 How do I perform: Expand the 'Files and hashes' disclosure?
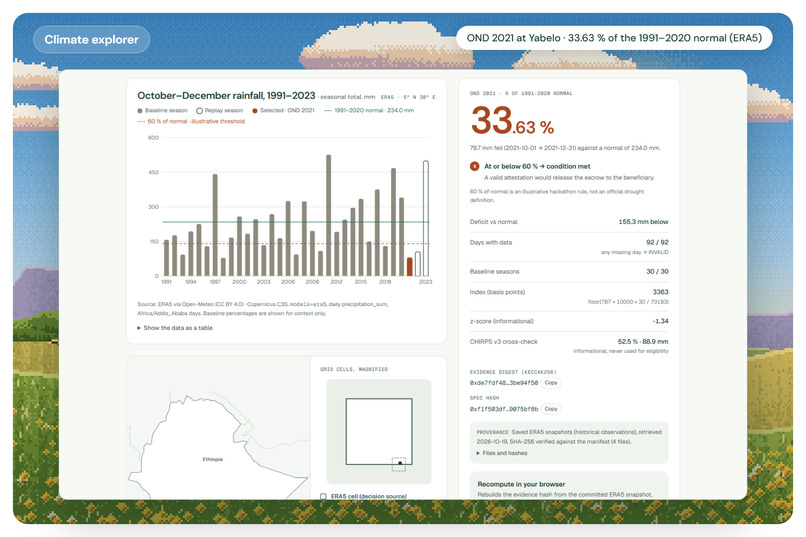point(502,453)
